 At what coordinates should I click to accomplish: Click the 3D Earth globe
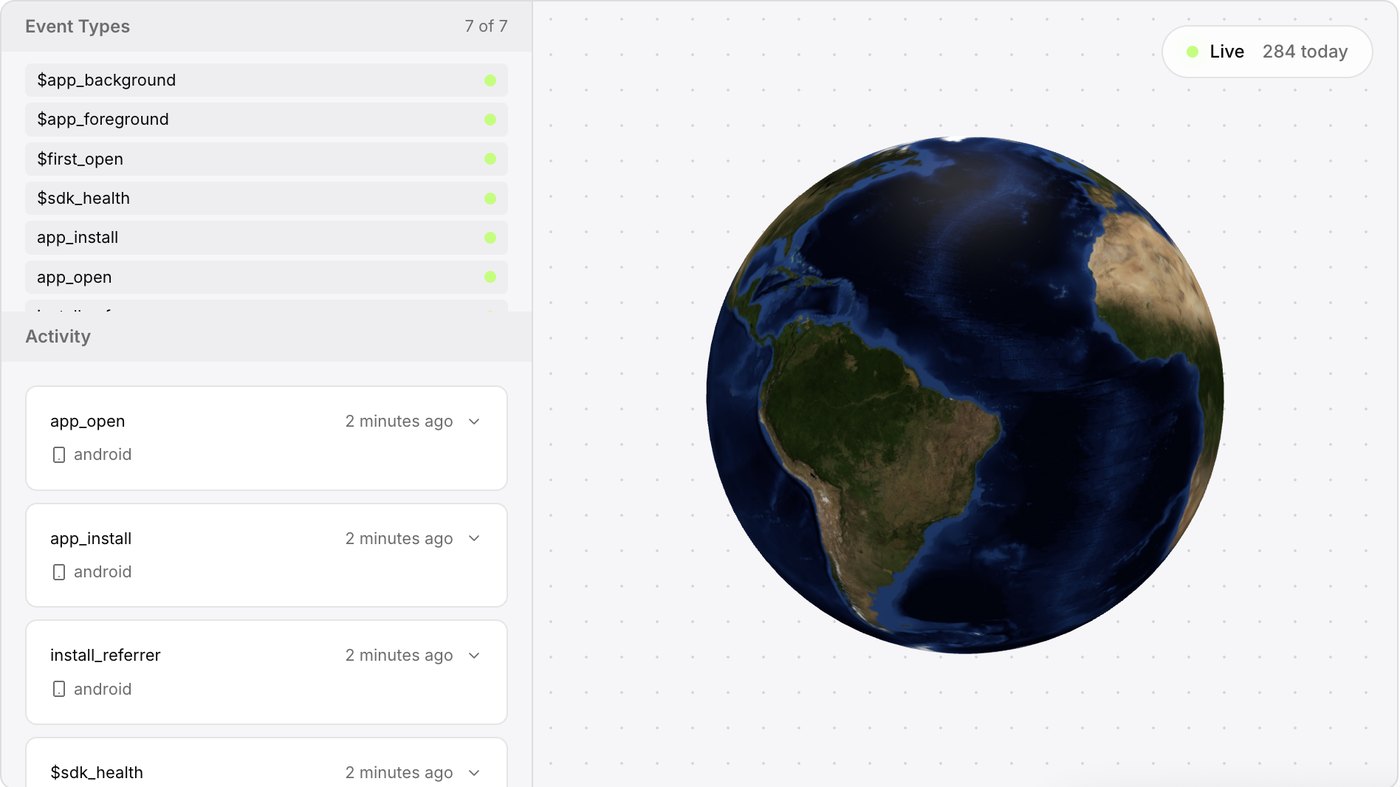point(965,395)
